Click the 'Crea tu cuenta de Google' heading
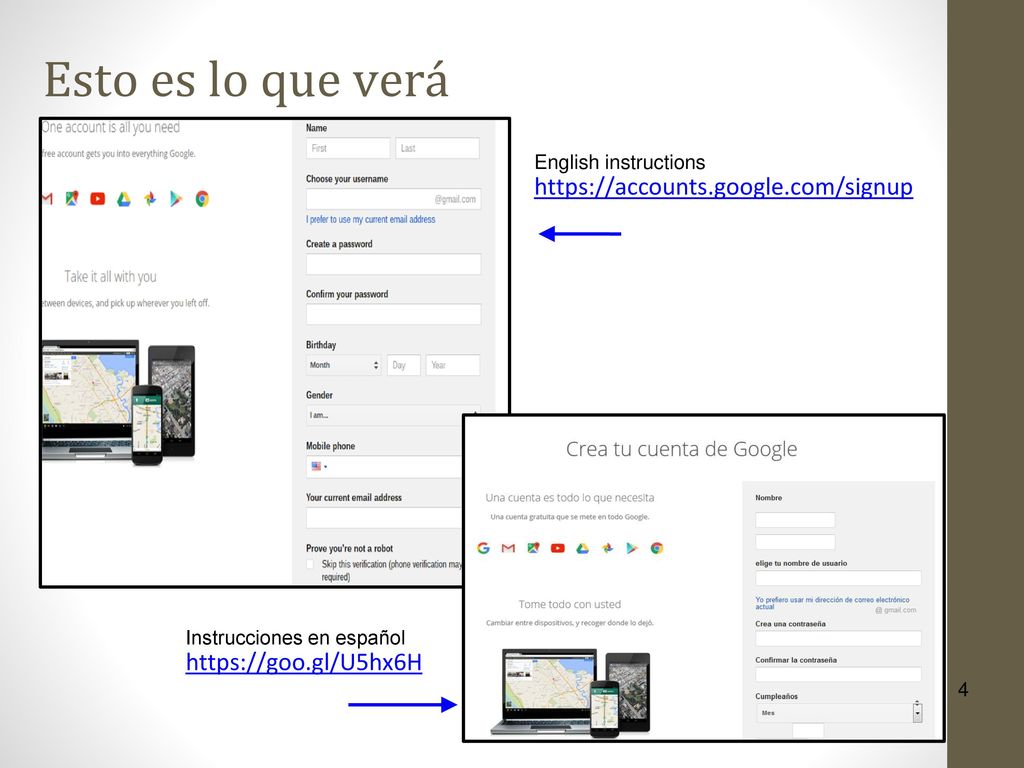 681,449
